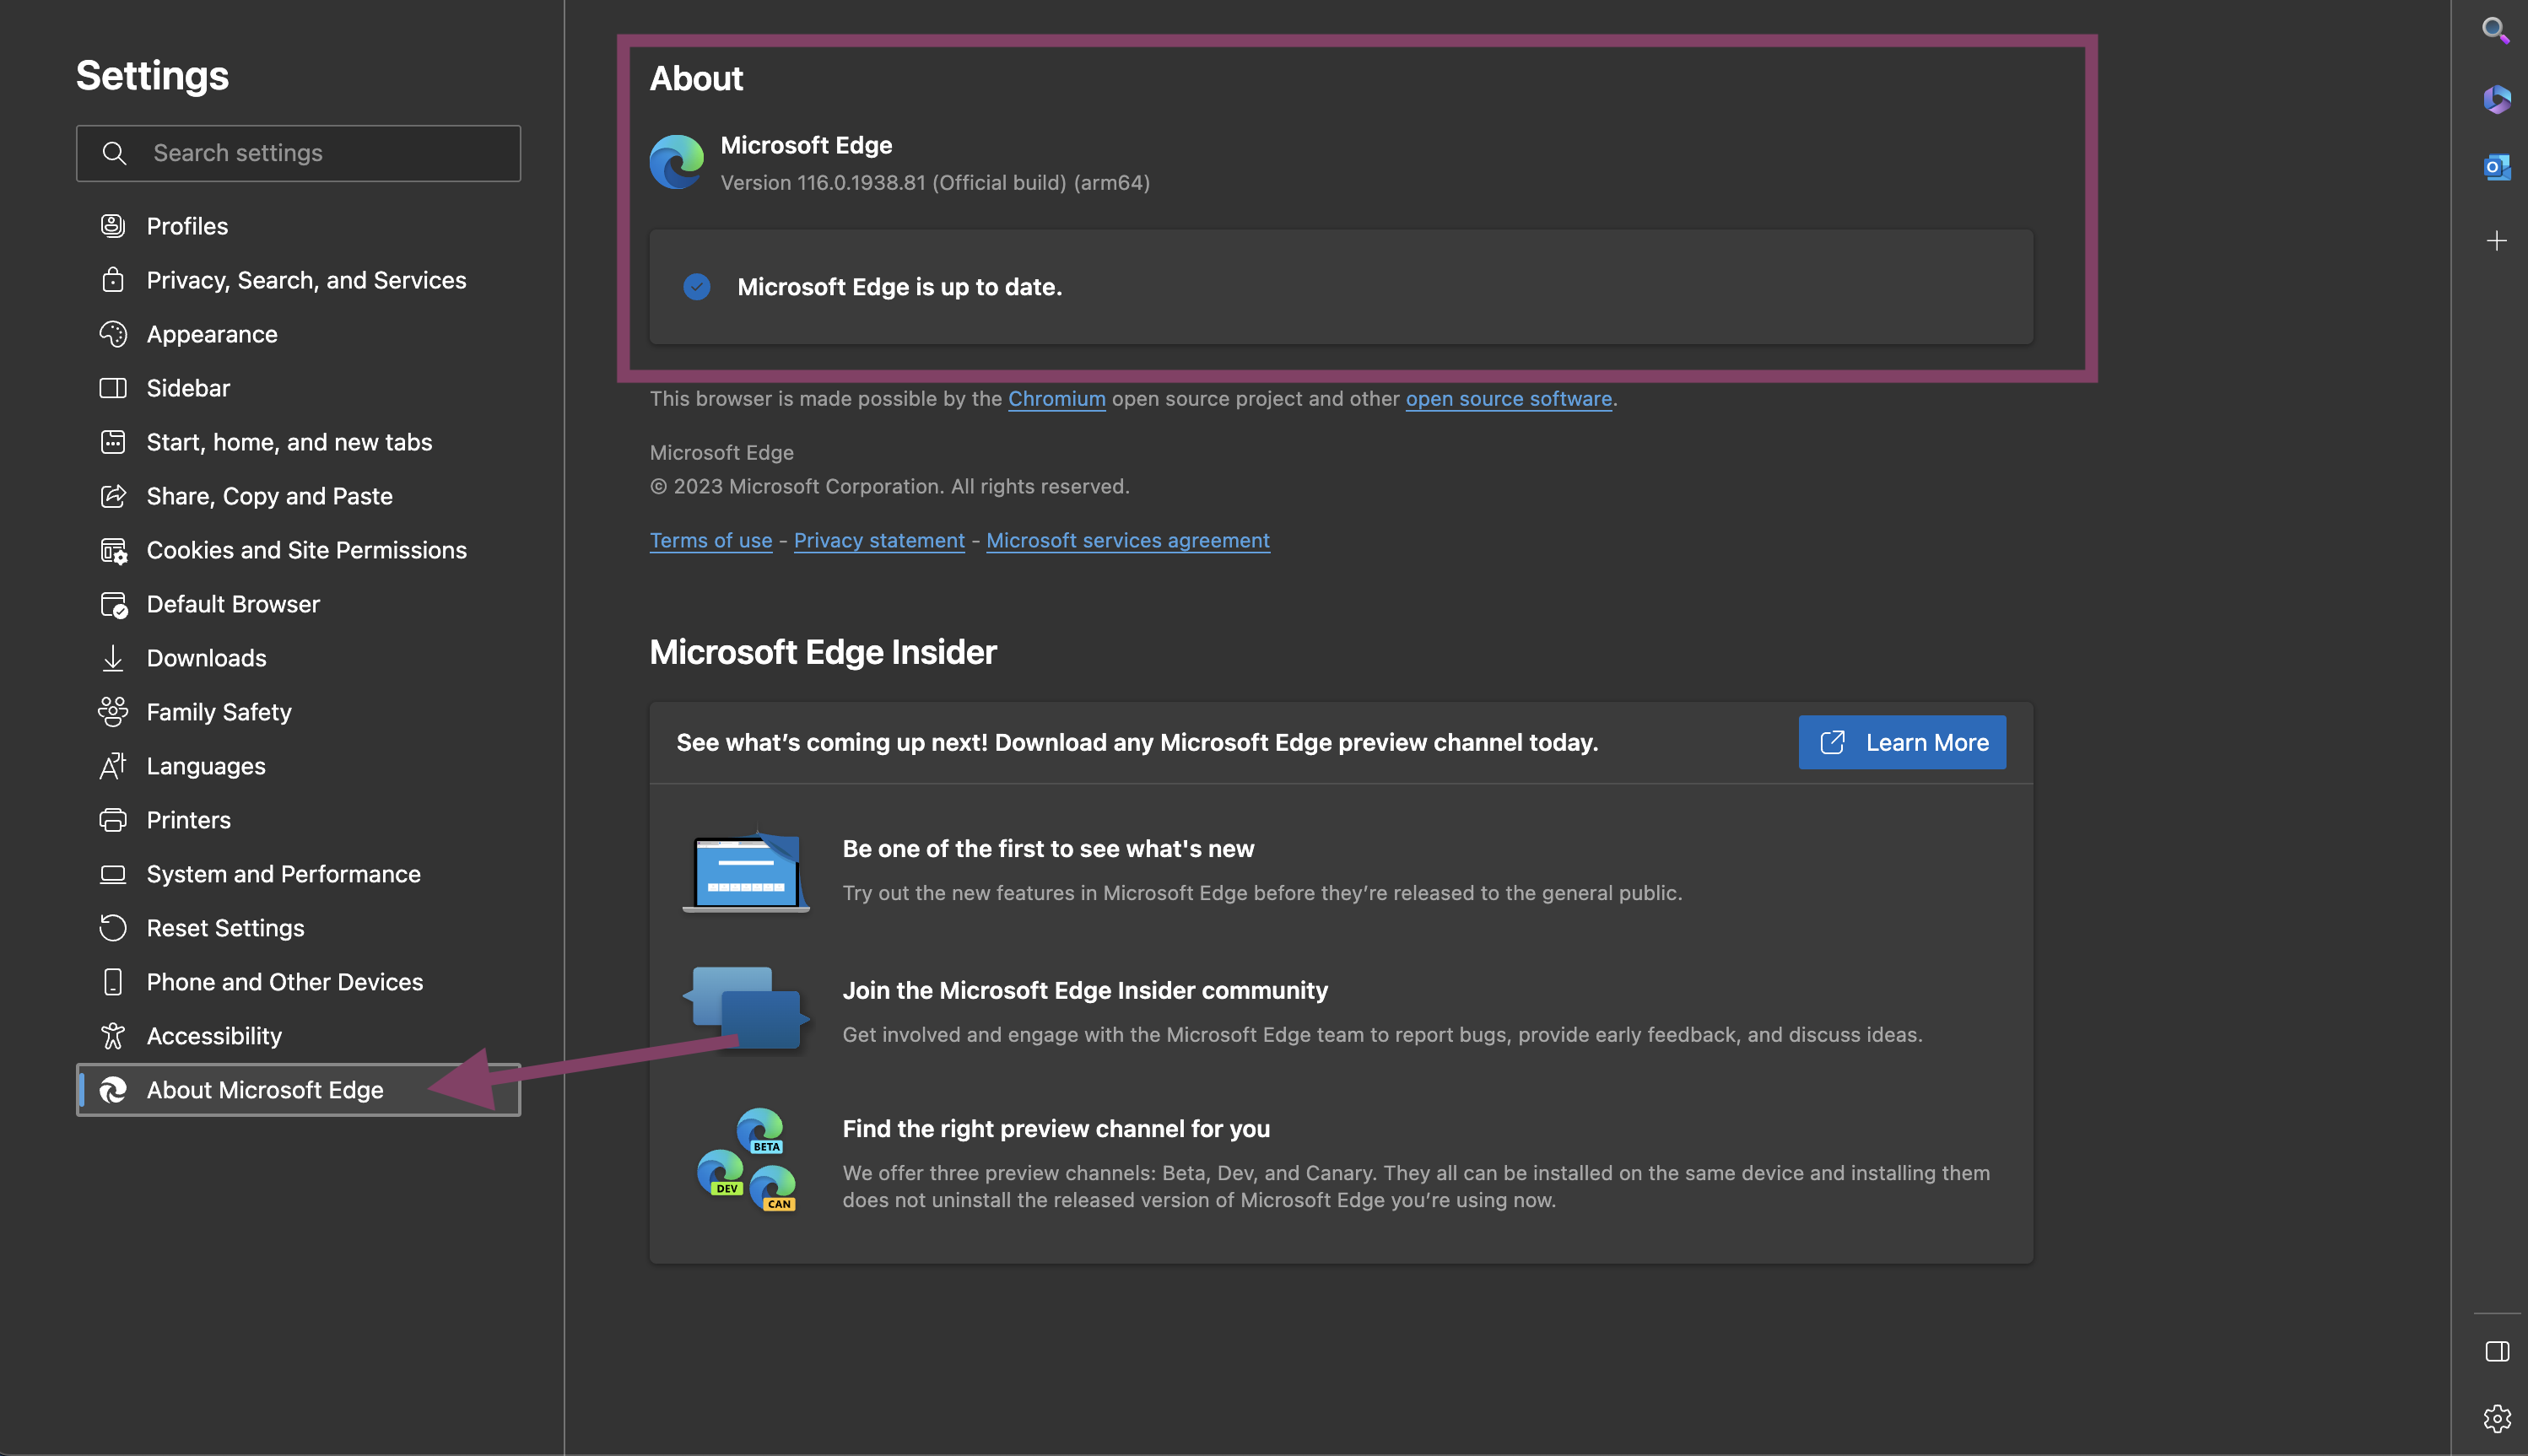The width and height of the screenshot is (2528, 1456).
Task: Click the Sidebar panel icon in settings menu
Action: coord(113,388)
